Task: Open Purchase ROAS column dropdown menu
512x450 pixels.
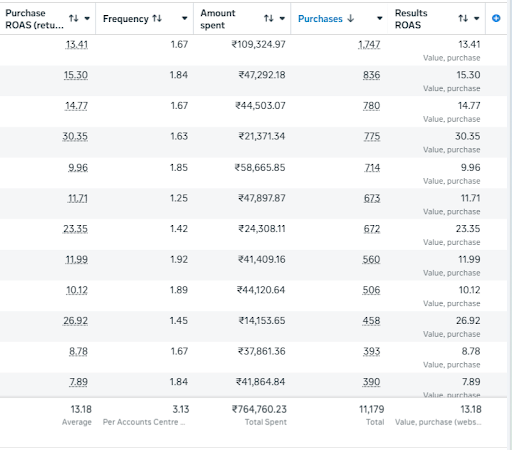Action: [87, 18]
